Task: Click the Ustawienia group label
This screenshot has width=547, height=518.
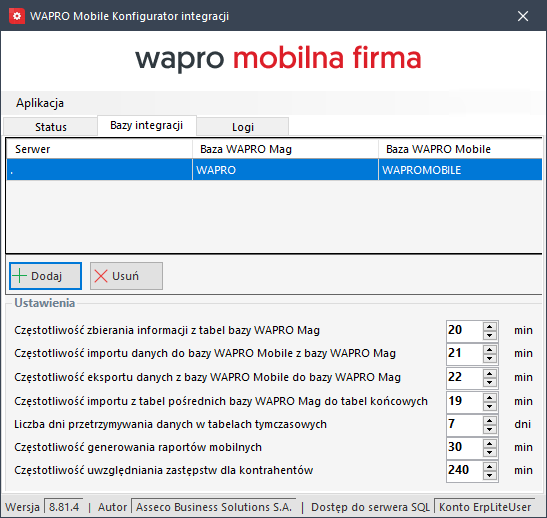Action: 45,303
